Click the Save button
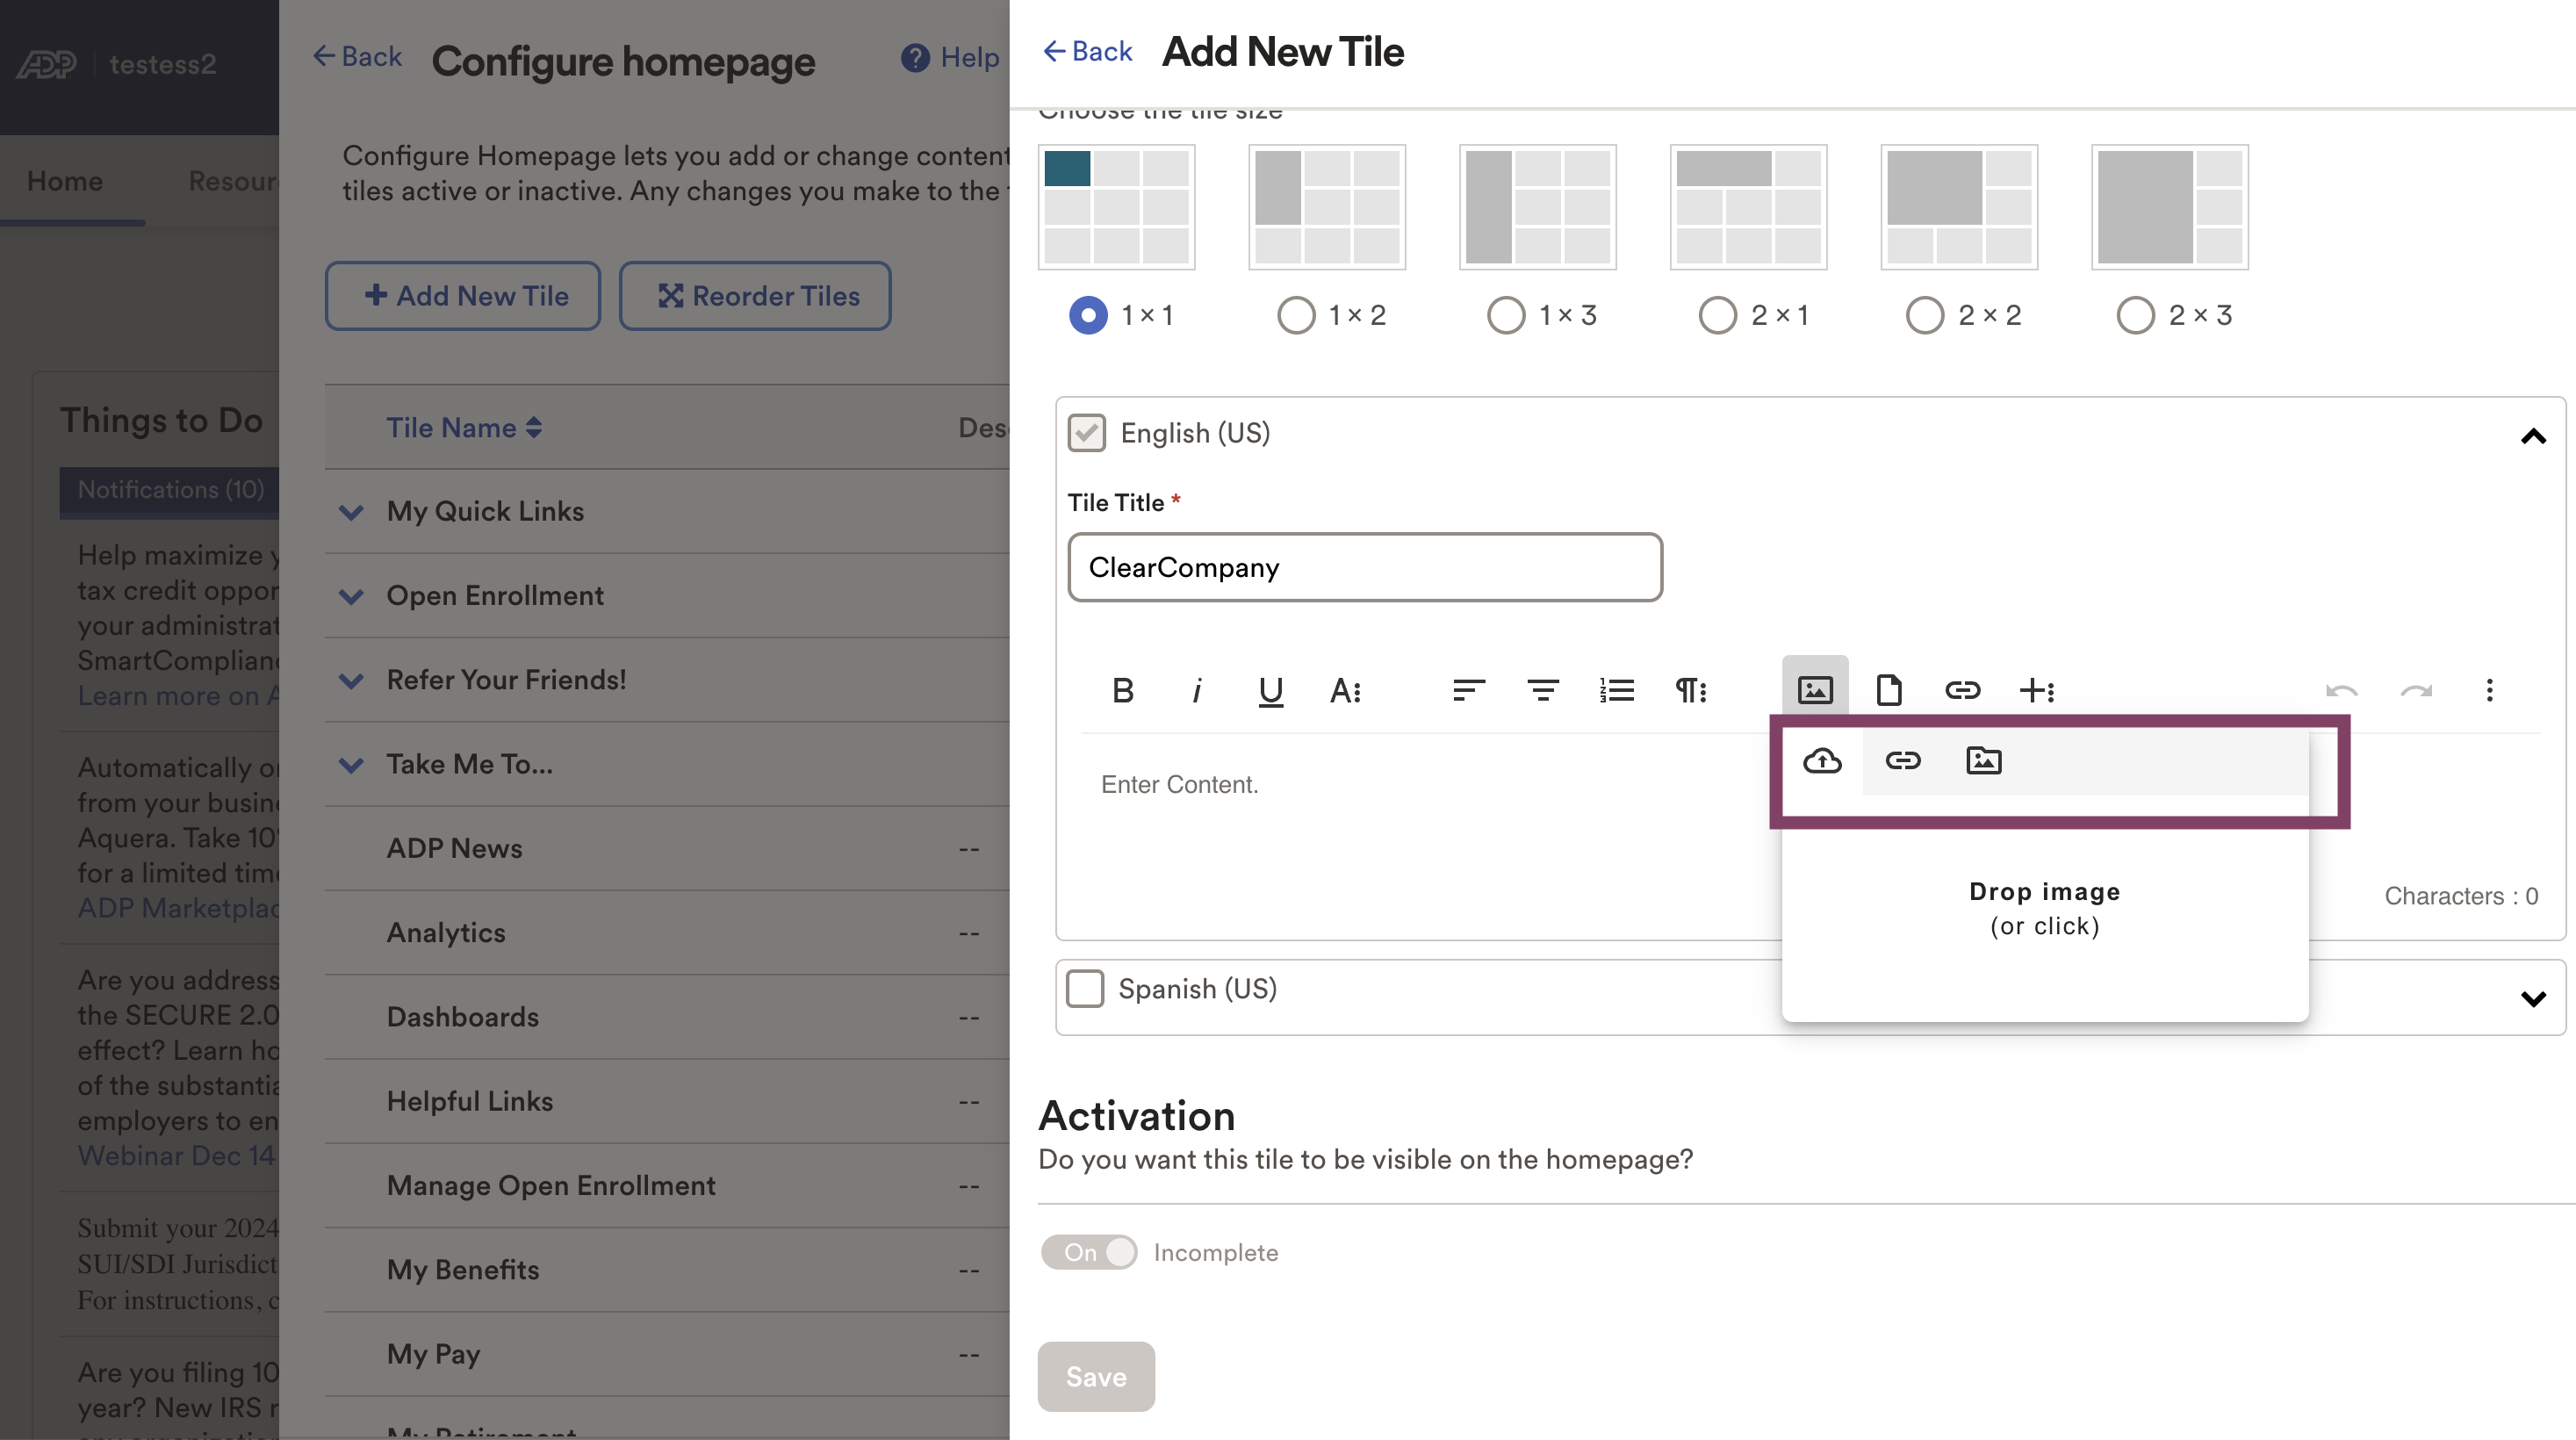 click(1096, 1376)
